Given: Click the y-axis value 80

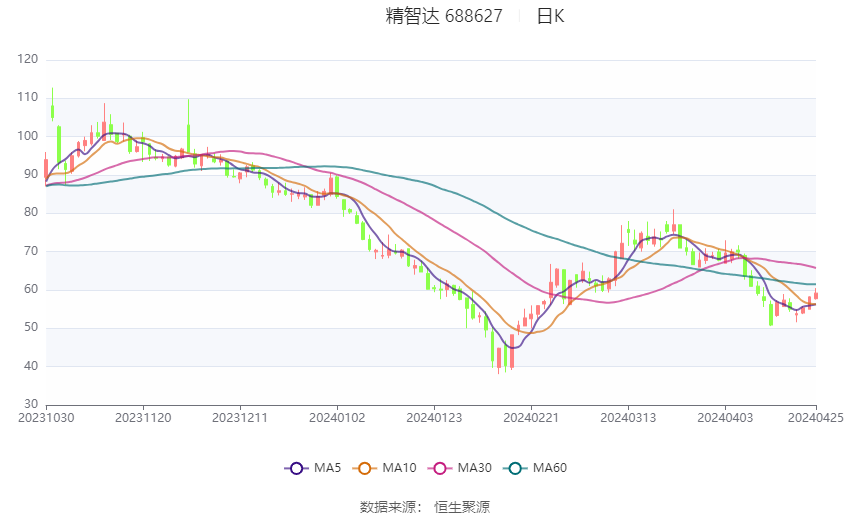Looking at the screenshot, I should coord(31,212).
